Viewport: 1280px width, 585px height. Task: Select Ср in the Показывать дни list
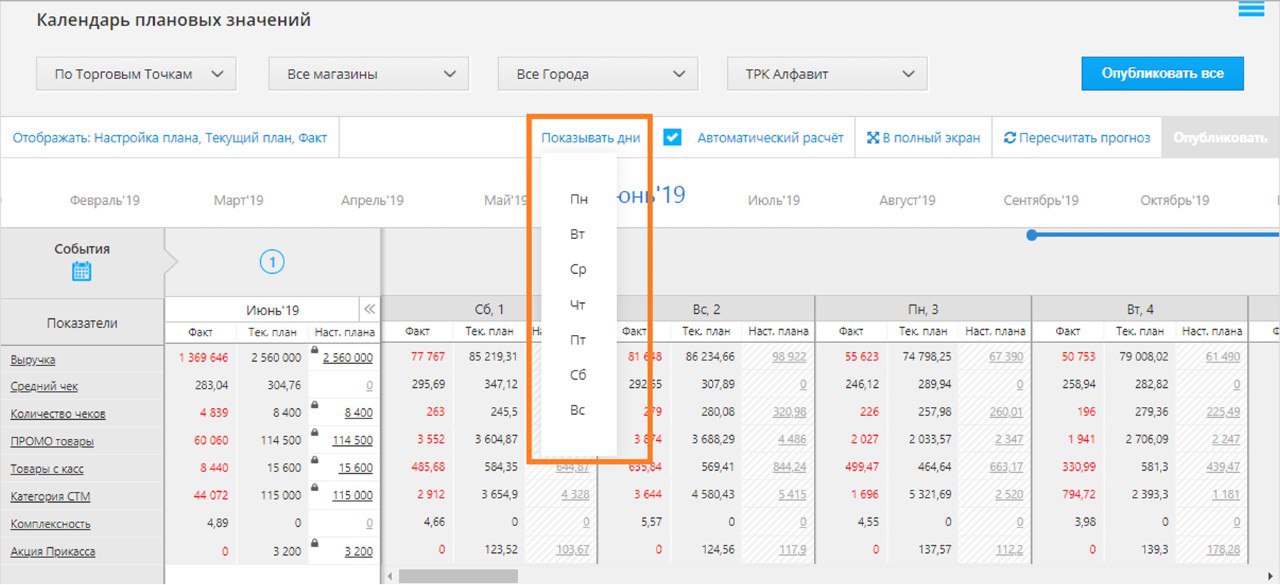pos(578,270)
